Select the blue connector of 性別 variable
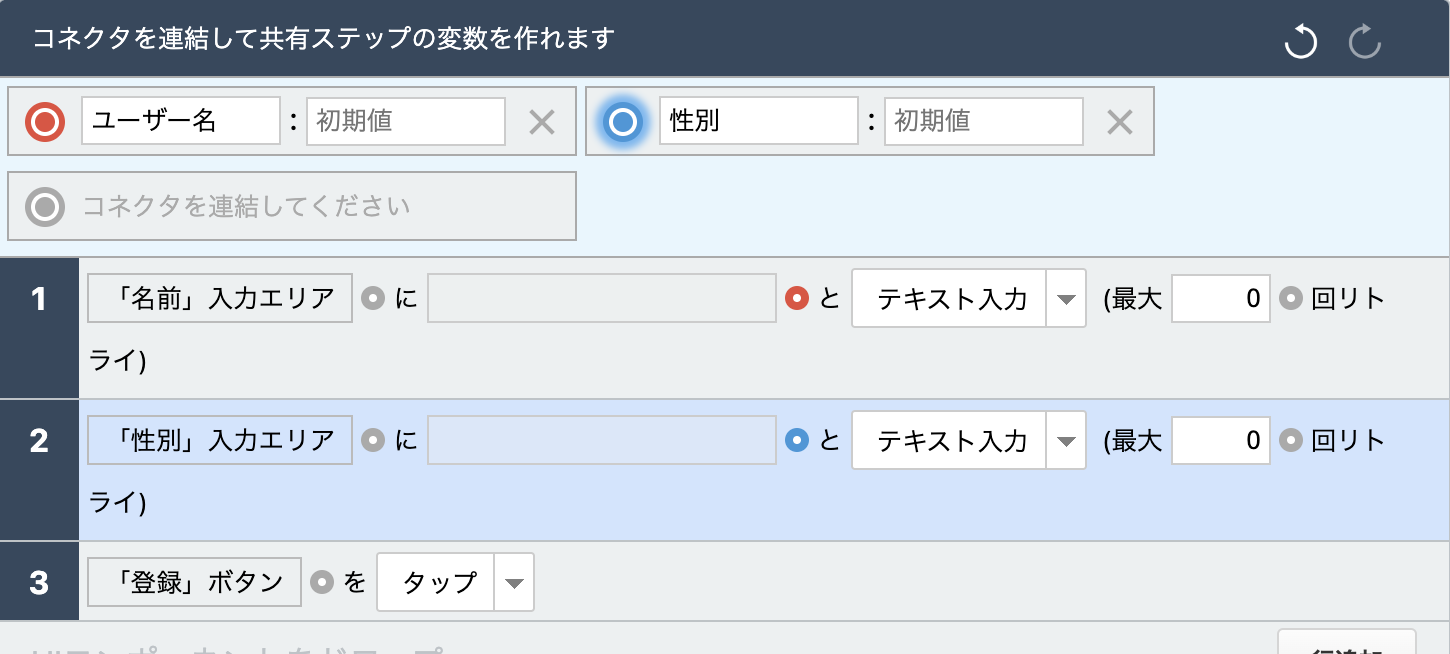 [623, 122]
